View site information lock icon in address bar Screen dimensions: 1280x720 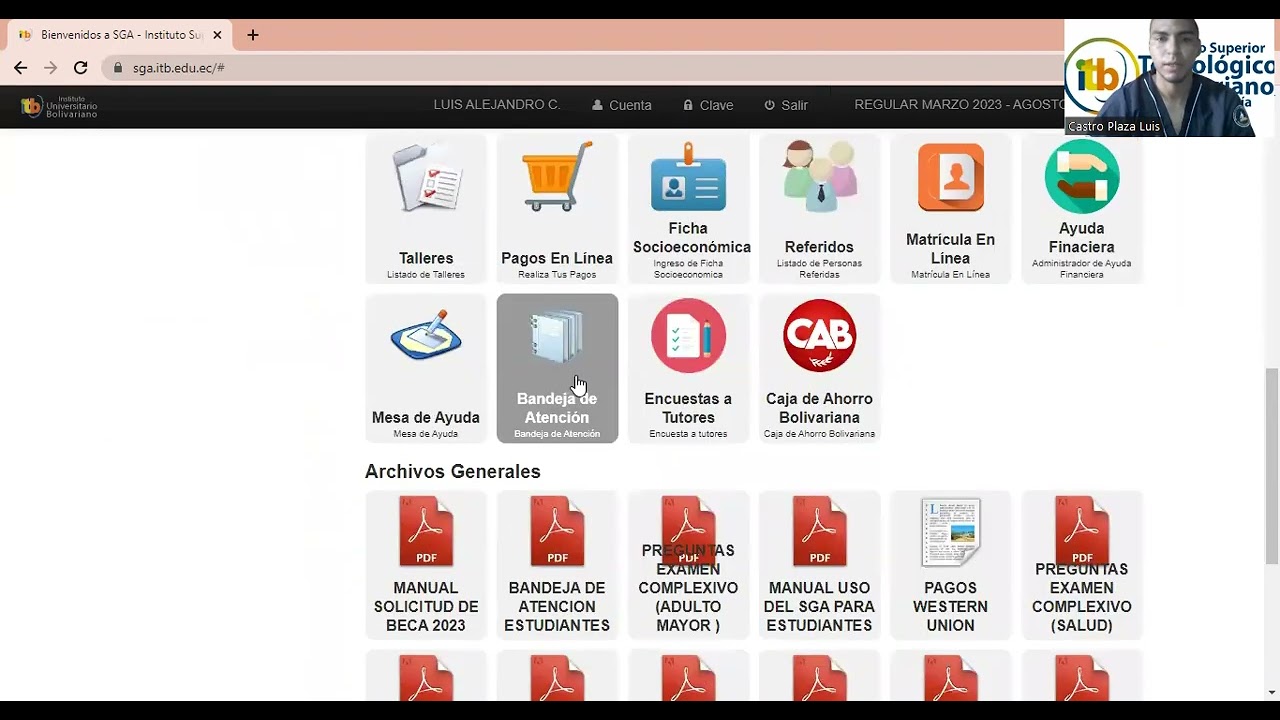coord(118,68)
